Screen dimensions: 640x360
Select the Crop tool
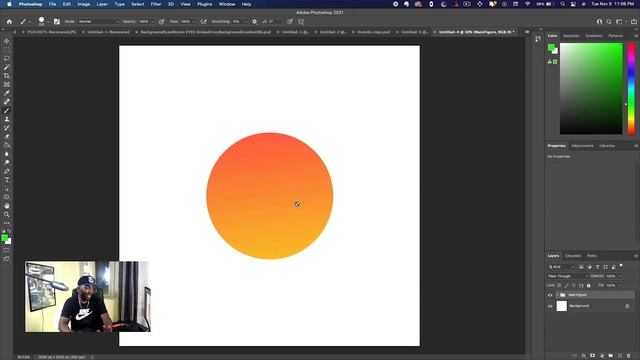click(7, 76)
